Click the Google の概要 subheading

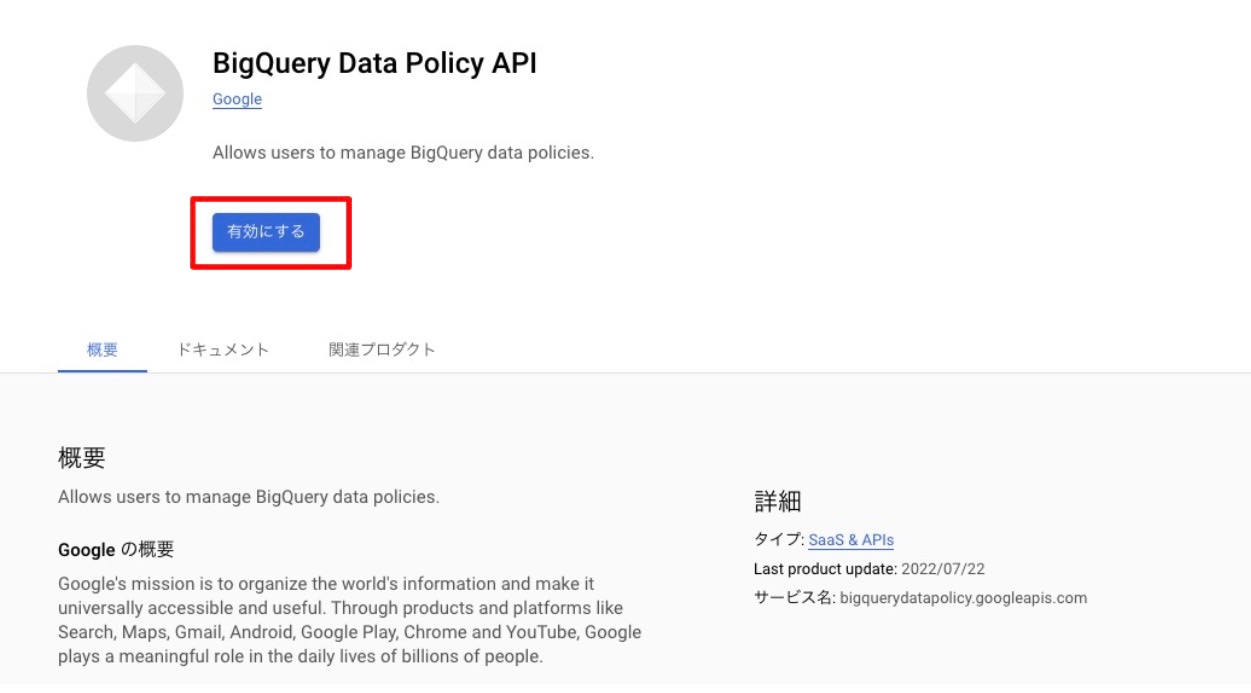[x=116, y=550]
